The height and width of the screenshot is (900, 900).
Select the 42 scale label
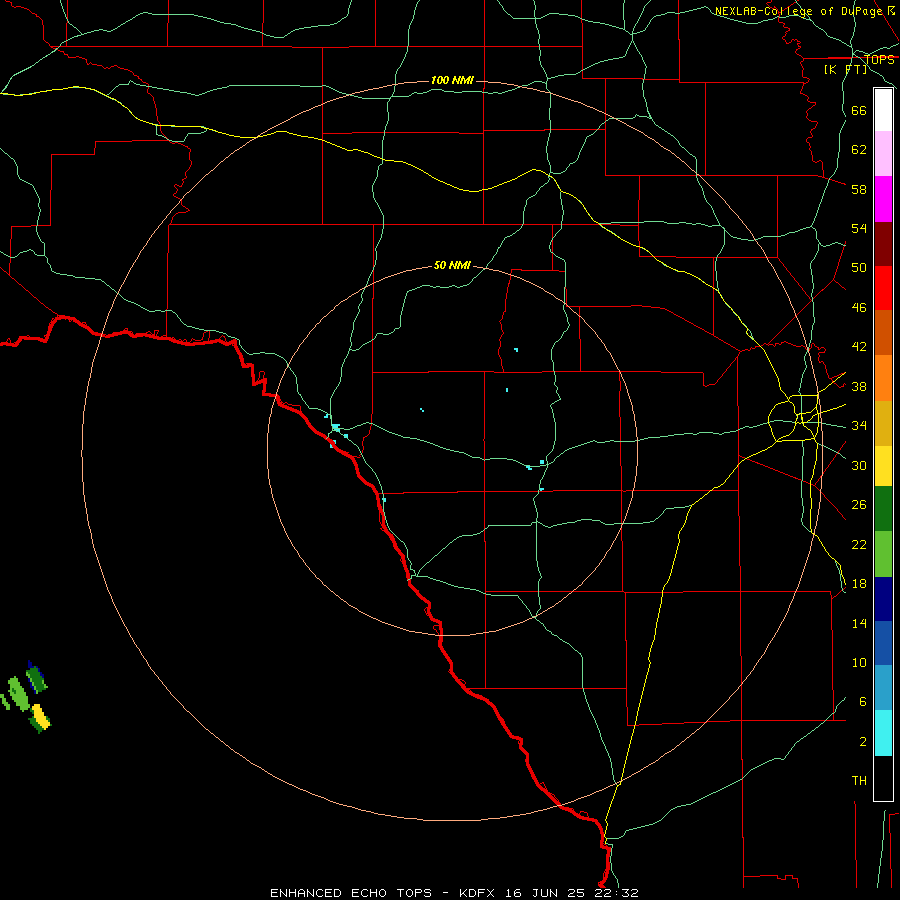click(x=859, y=346)
